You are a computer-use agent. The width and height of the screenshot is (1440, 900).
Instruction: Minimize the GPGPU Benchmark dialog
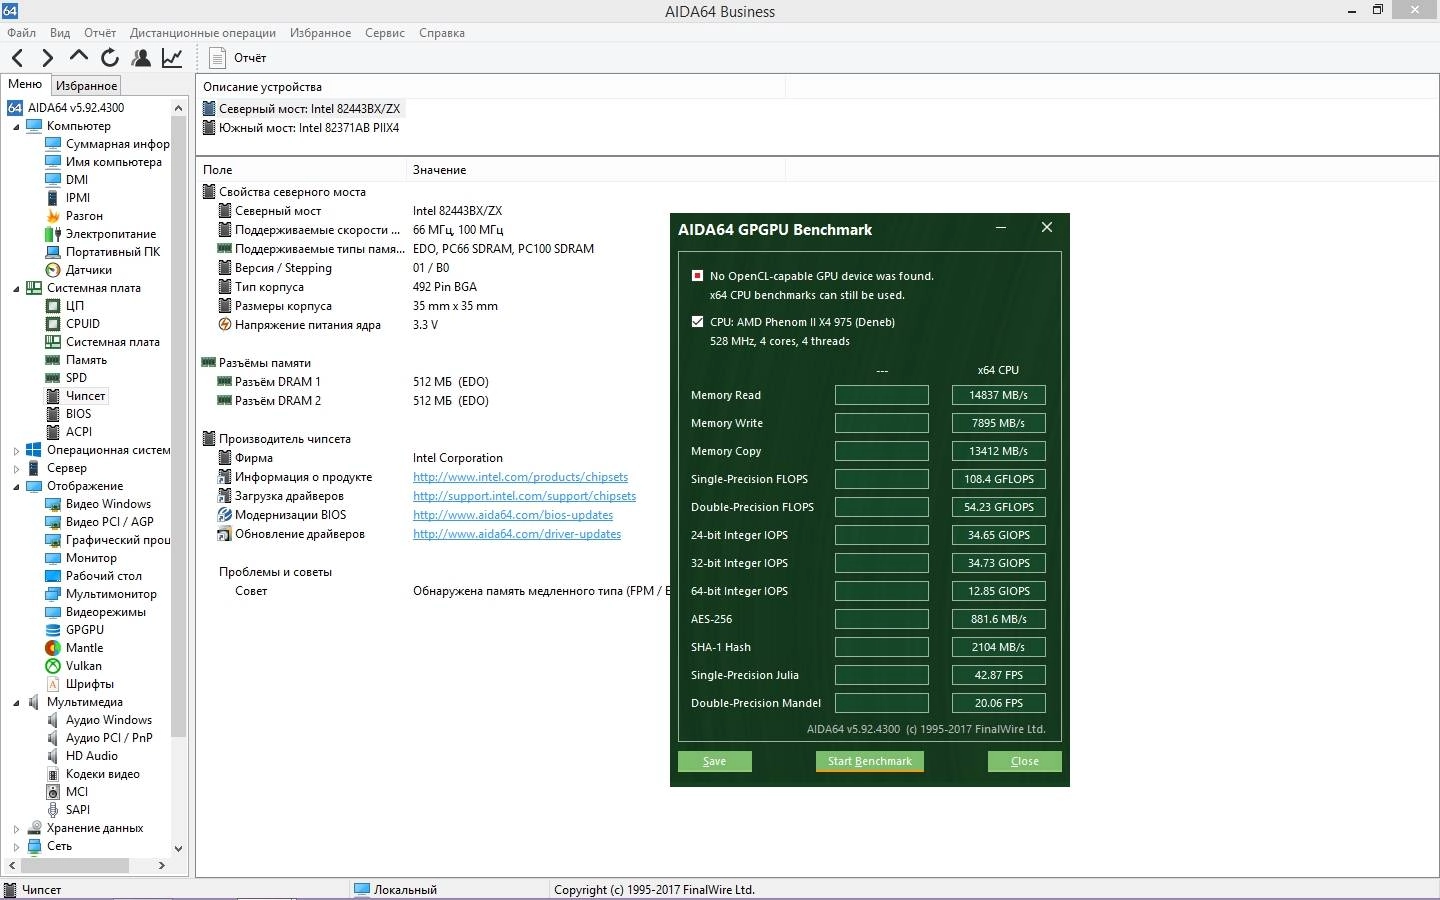1001,228
